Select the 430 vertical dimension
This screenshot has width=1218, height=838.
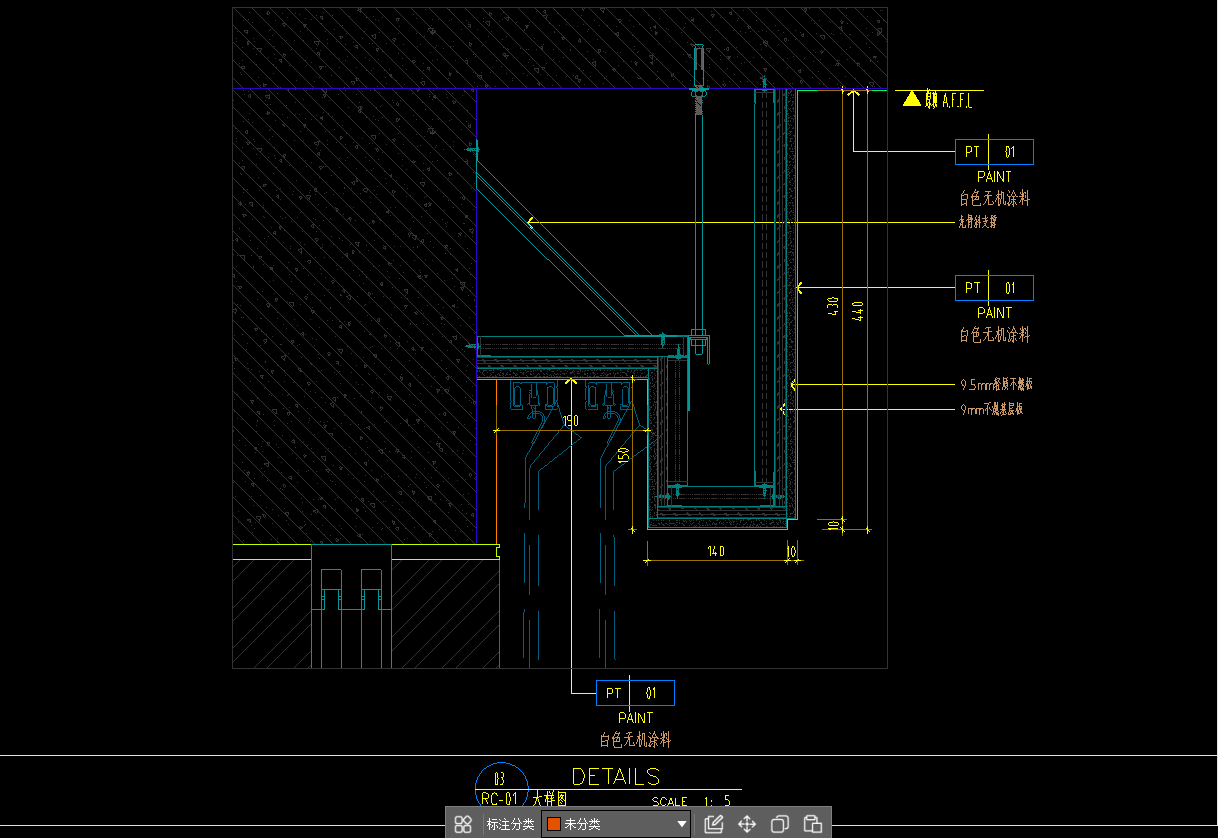(833, 307)
